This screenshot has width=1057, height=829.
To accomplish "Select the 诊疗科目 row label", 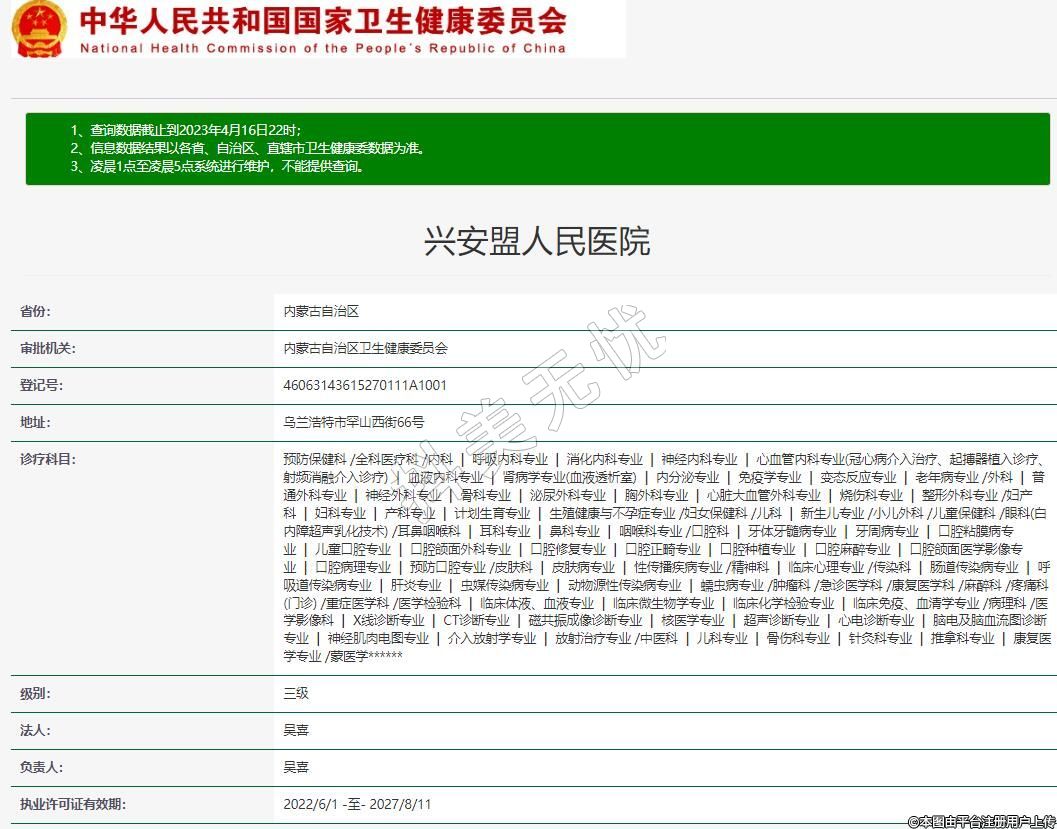I will [48, 460].
